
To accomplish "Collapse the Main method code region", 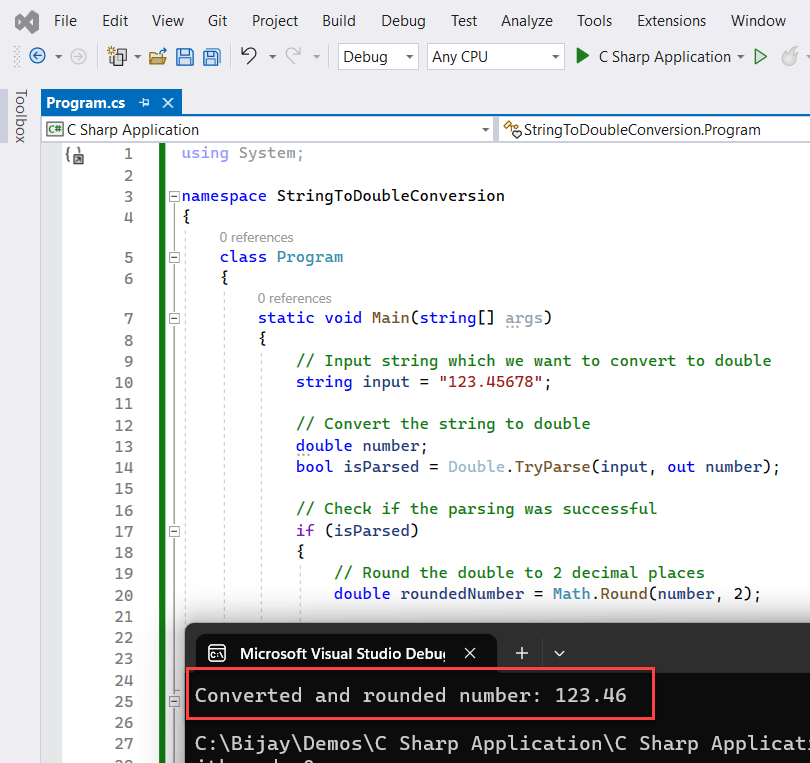I will [x=174, y=318].
